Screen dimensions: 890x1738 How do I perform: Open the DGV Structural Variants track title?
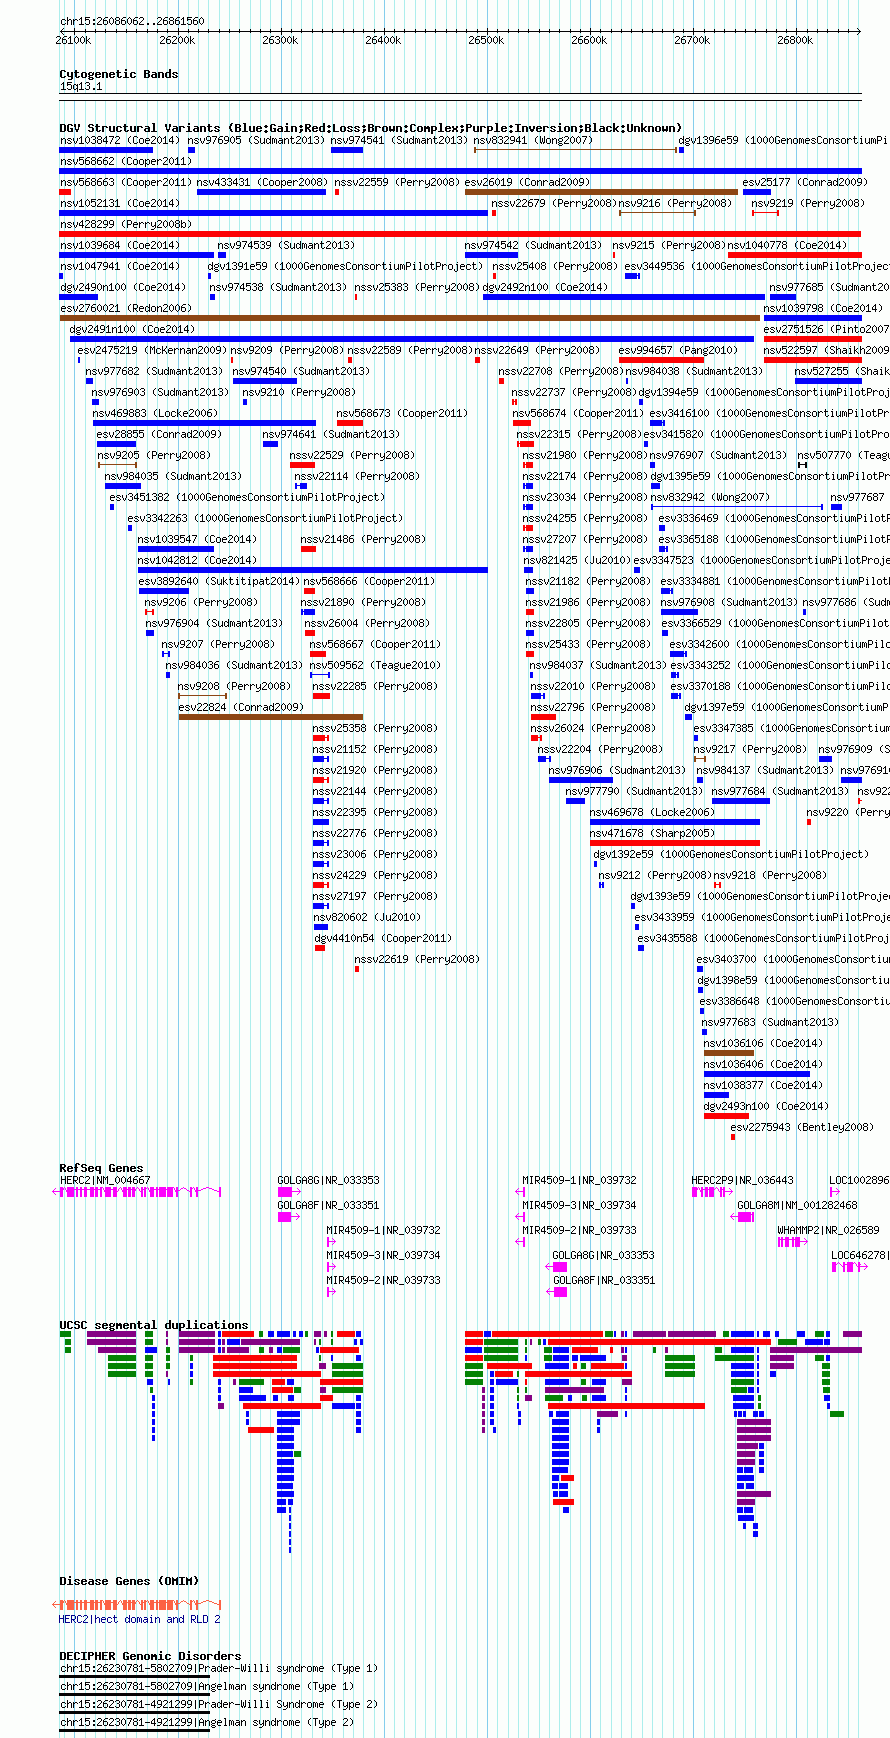[370, 128]
